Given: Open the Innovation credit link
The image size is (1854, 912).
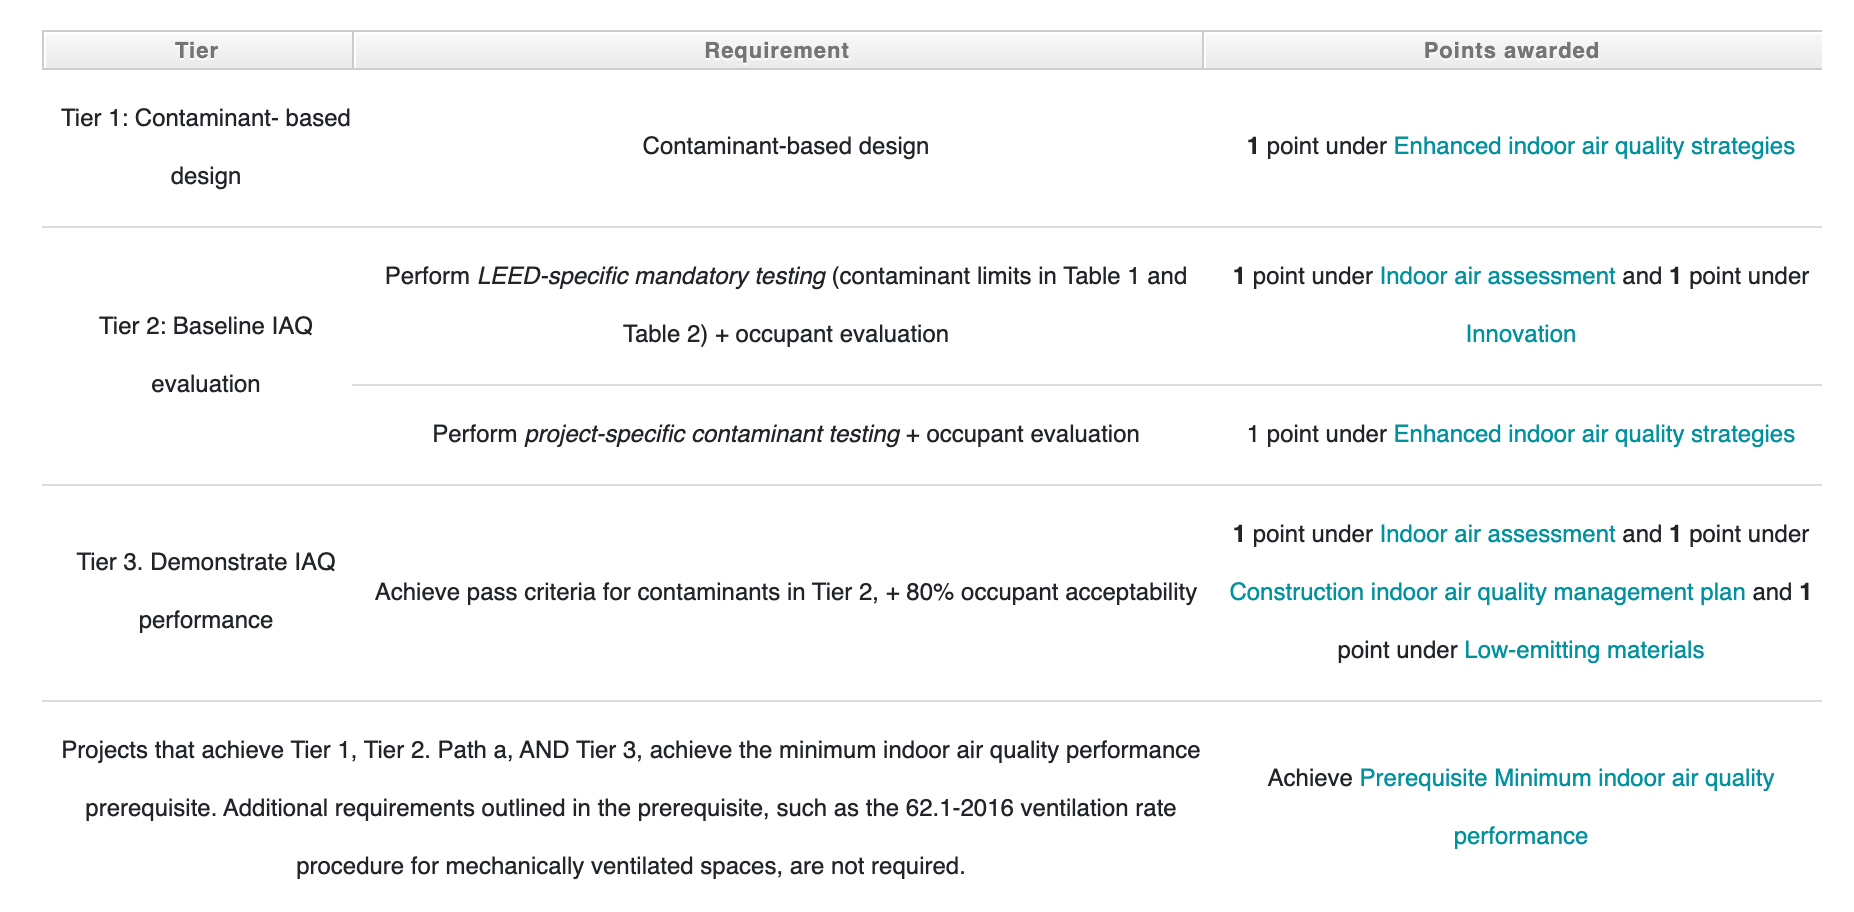Looking at the screenshot, I should click(x=1520, y=333).
